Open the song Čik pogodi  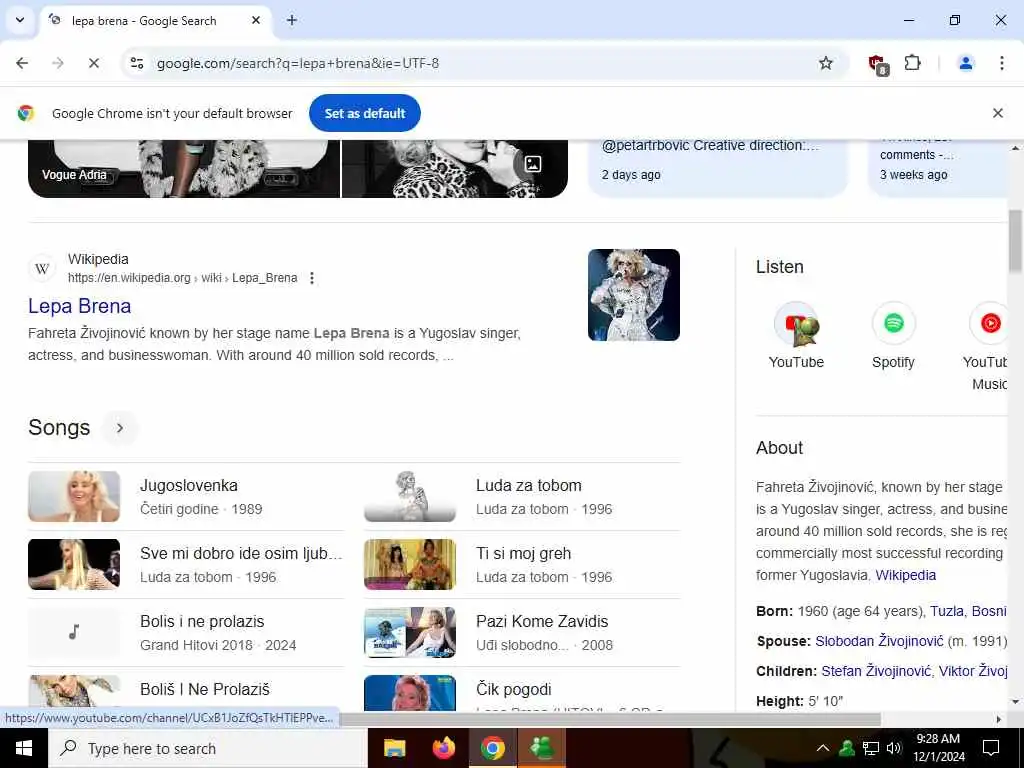tap(513, 689)
